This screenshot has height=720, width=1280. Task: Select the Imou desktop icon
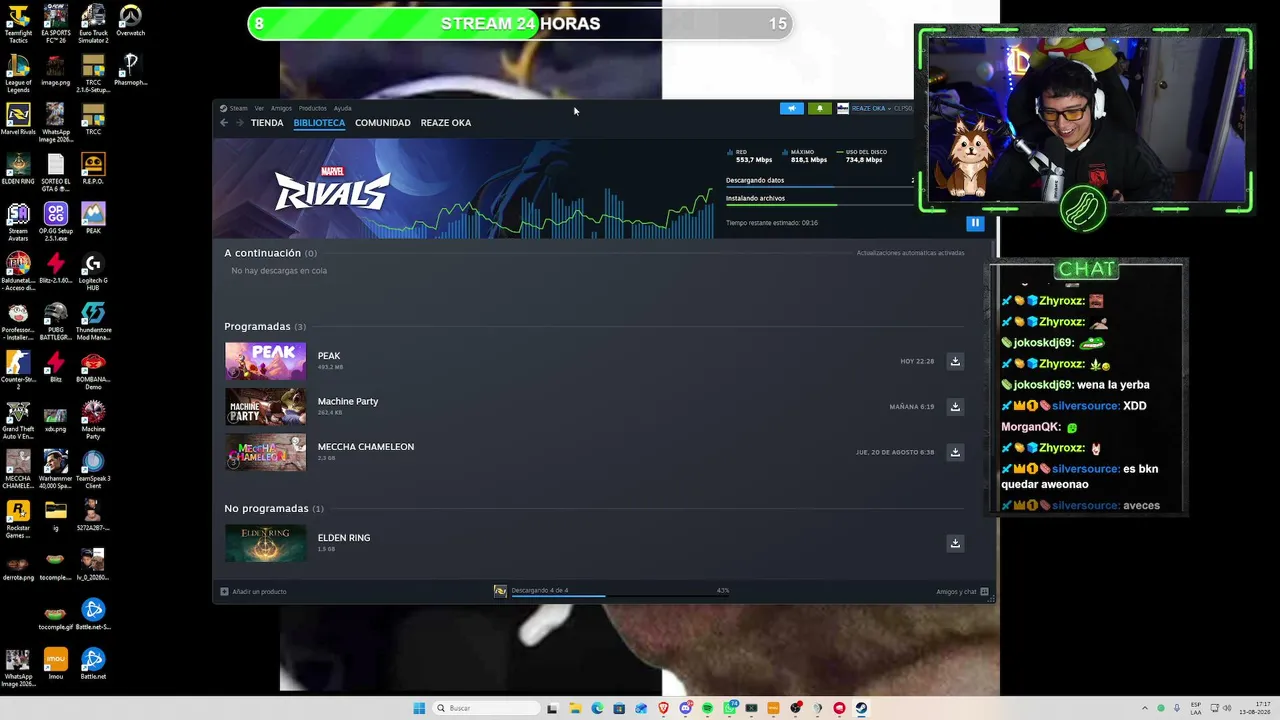coord(56,664)
